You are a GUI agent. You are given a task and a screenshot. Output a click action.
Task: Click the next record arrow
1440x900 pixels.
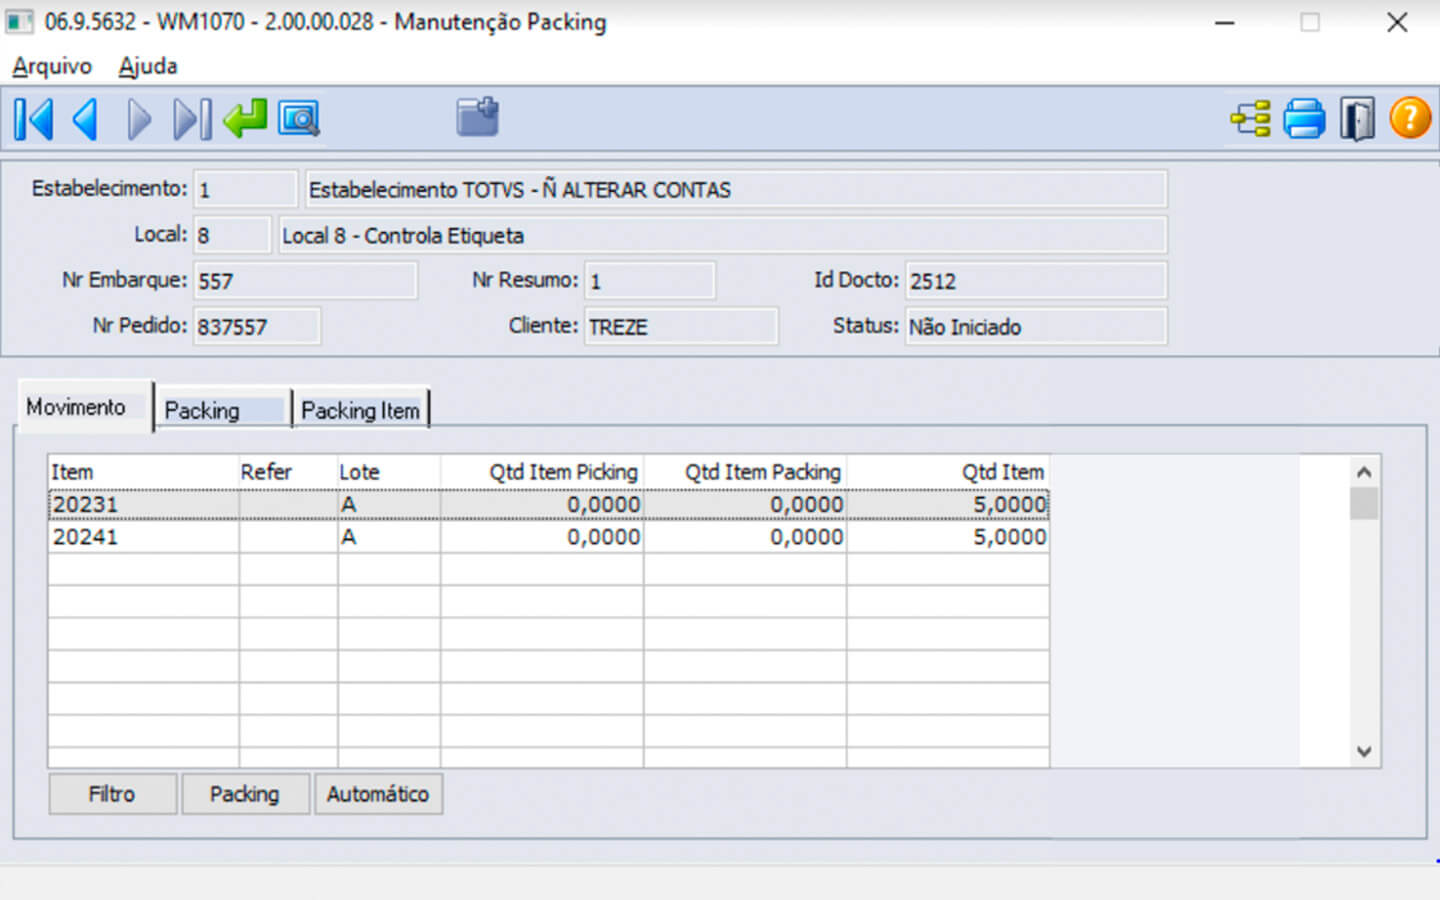pos(139,120)
